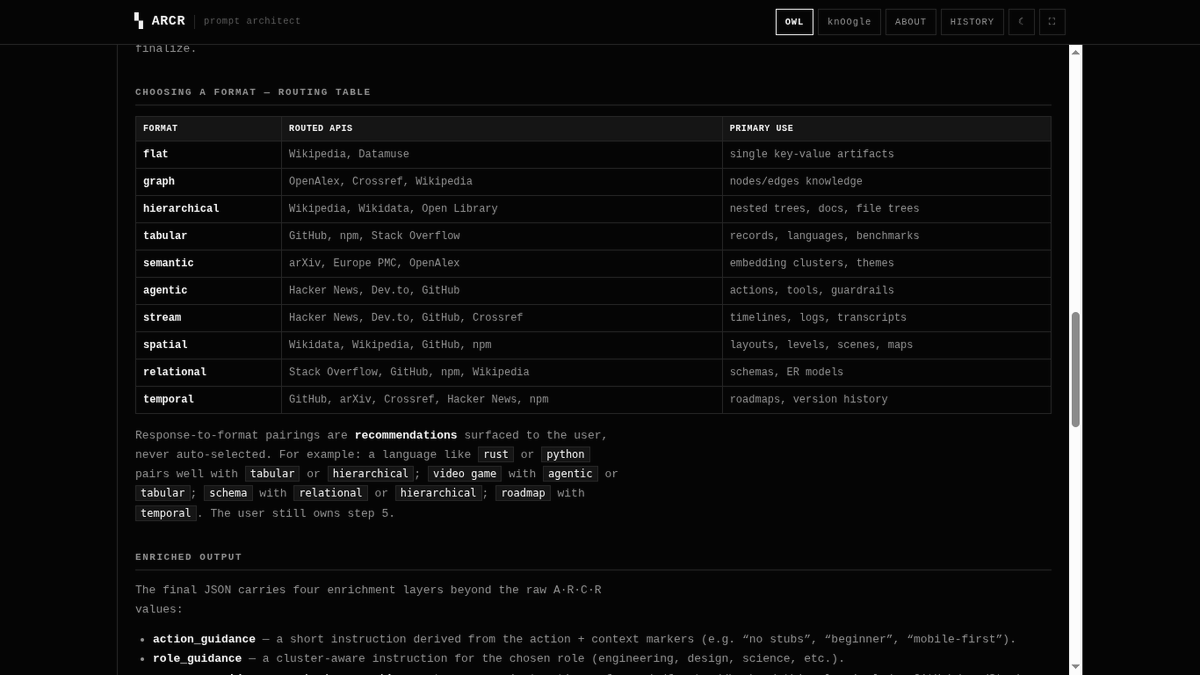1200x675 pixels.
Task: Select the tabular format table cell
Action: [x=209, y=236]
